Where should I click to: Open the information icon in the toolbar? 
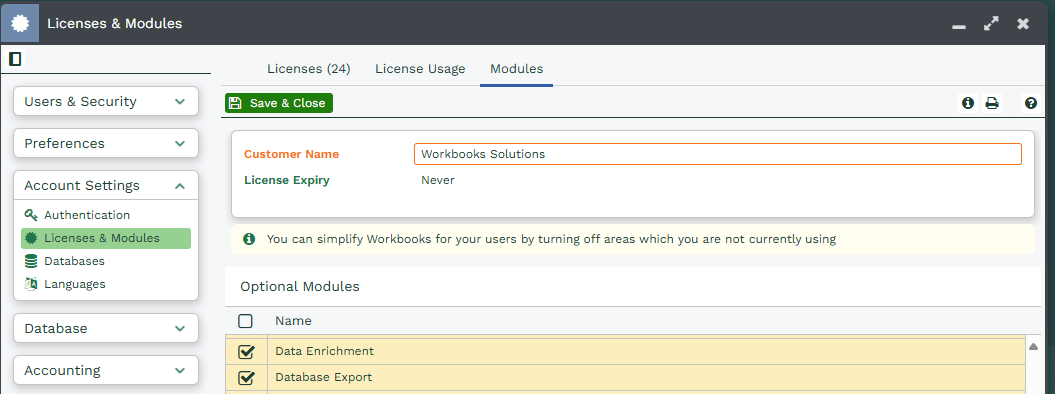pos(968,103)
